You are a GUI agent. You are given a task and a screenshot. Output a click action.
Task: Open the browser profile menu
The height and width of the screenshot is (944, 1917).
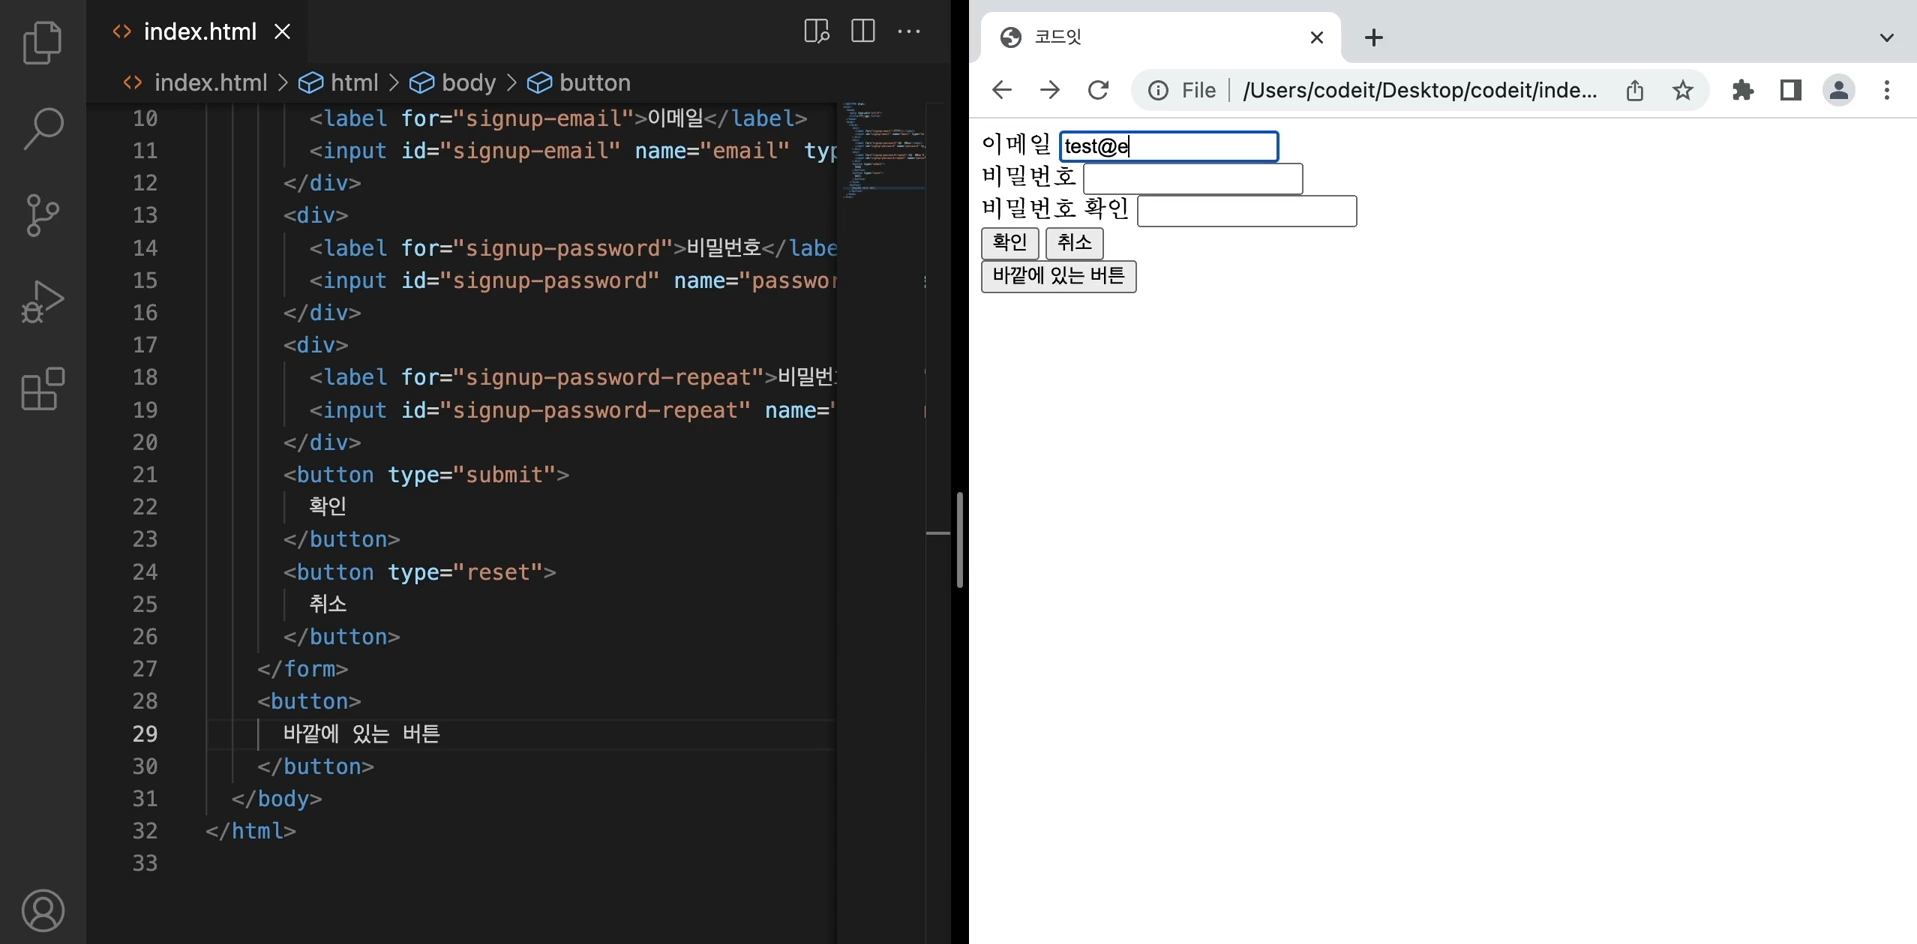click(x=1839, y=90)
